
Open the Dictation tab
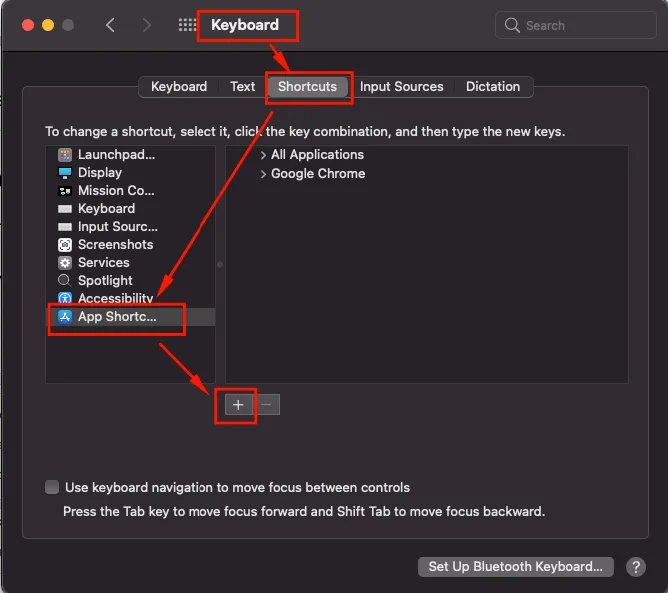(x=493, y=86)
